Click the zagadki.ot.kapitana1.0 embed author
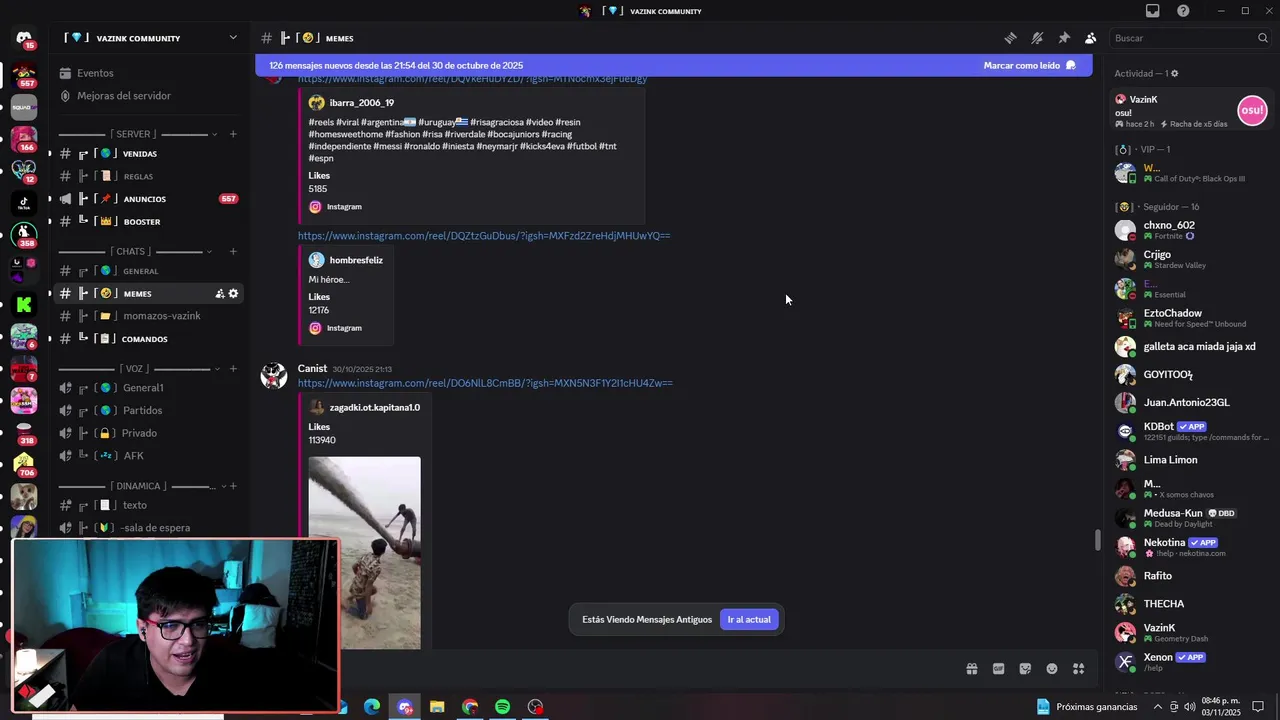The image size is (1280, 720). pyautogui.click(x=375, y=408)
